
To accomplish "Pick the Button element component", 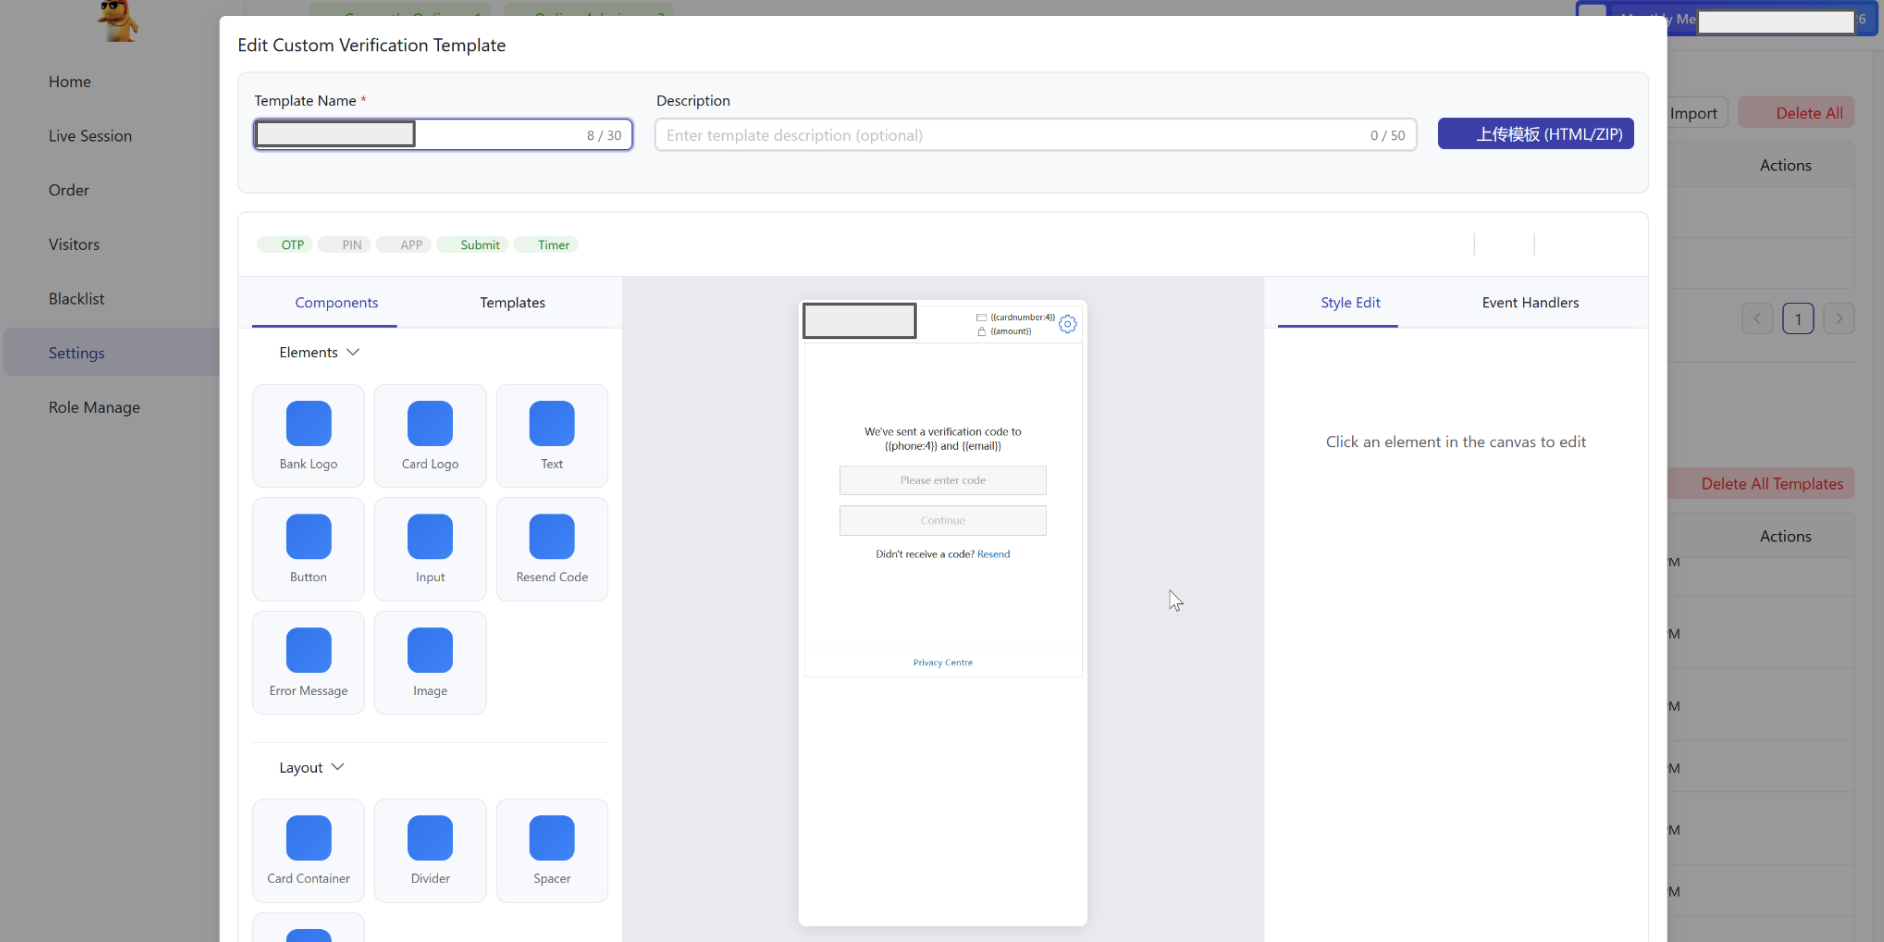I will (308, 549).
